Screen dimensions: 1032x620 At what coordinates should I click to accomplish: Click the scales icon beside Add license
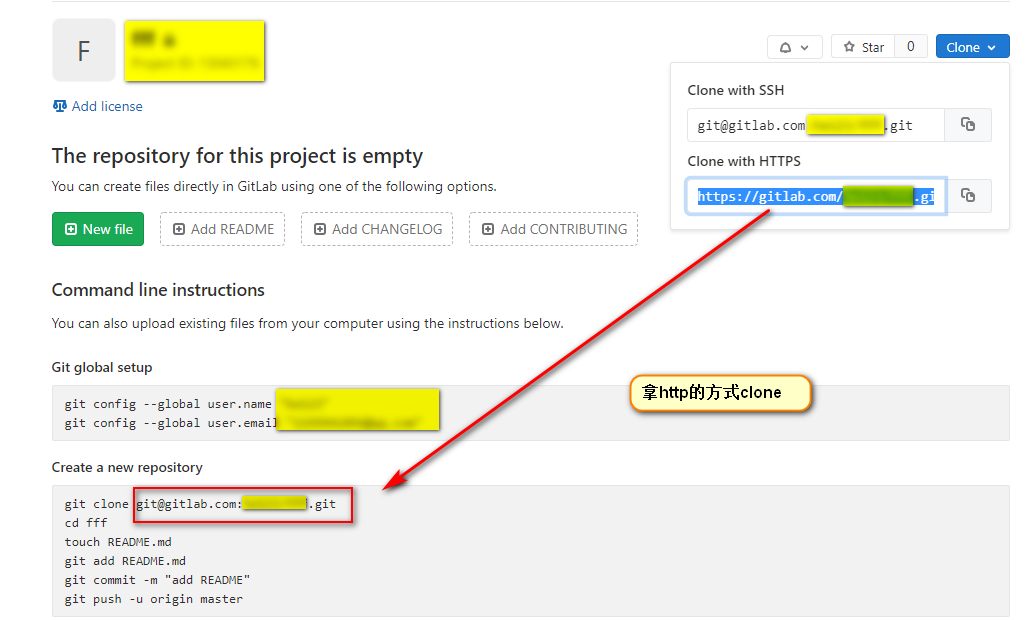59,106
